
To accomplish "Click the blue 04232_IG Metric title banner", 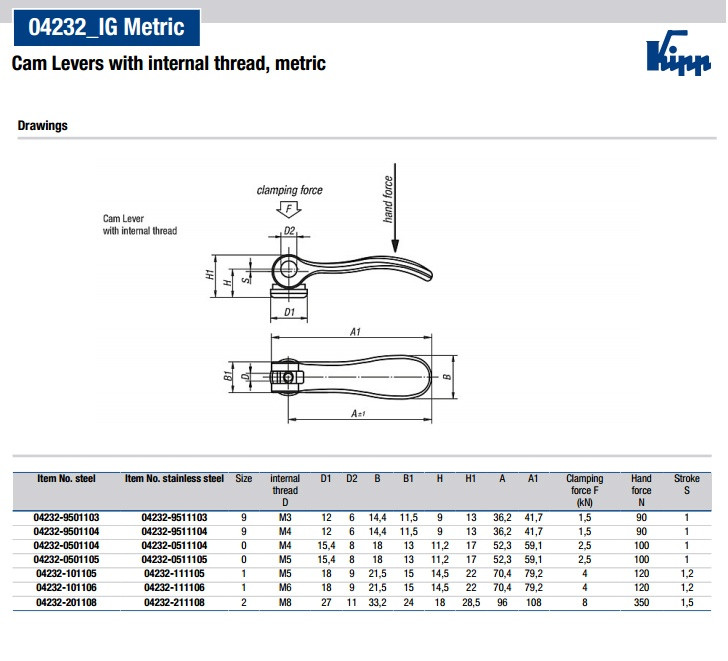I will click(x=100, y=27).
